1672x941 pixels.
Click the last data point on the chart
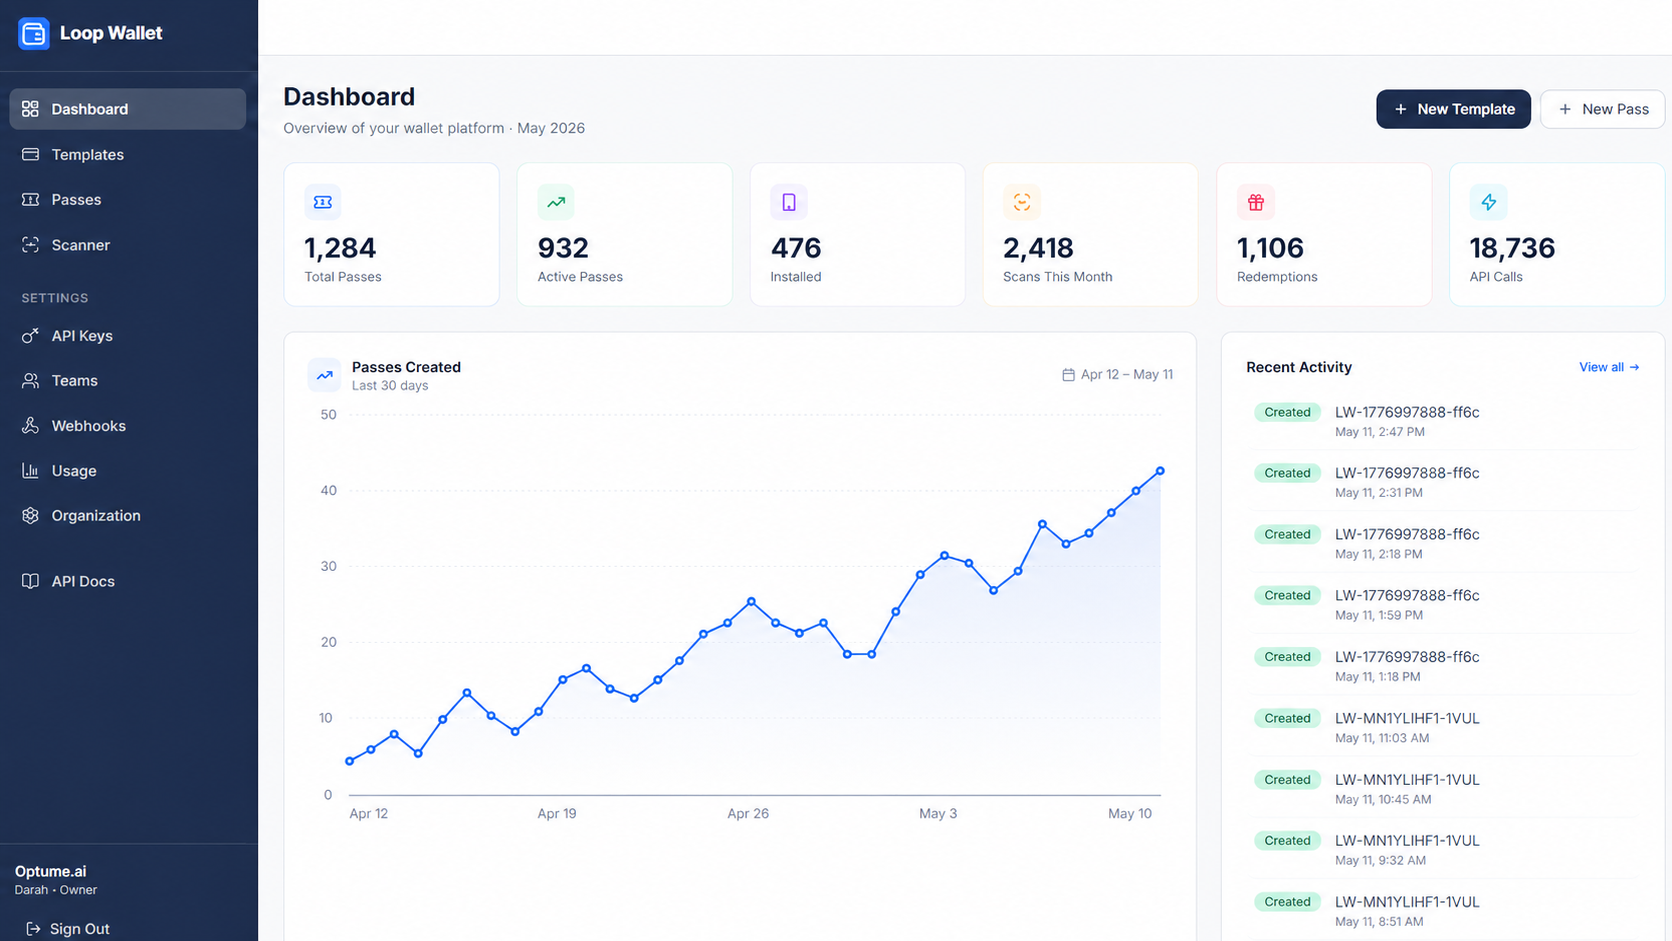tap(1160, 471)
